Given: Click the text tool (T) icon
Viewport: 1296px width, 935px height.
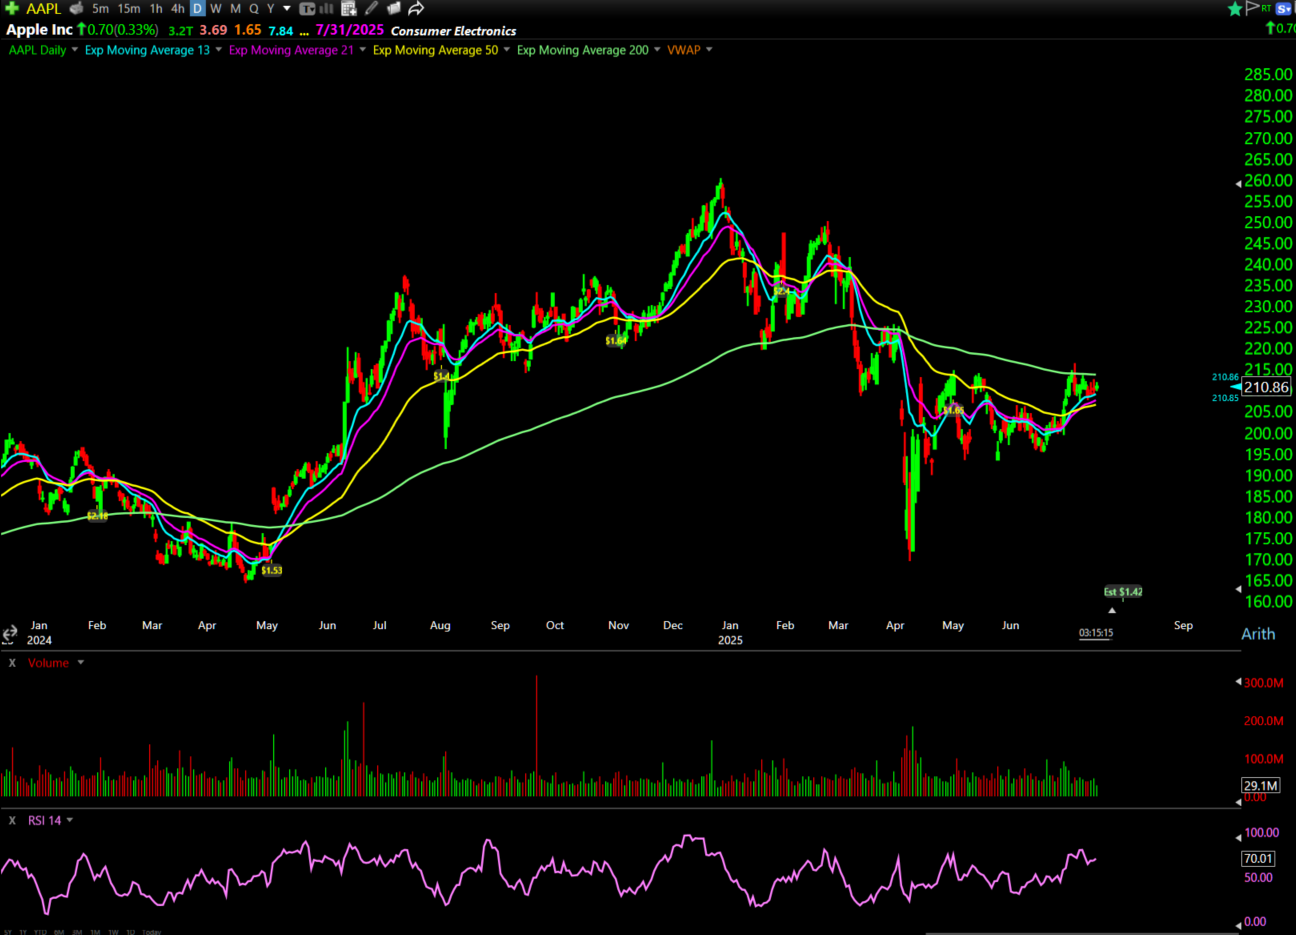Looking at the screenshot, I should coord(308,9).
